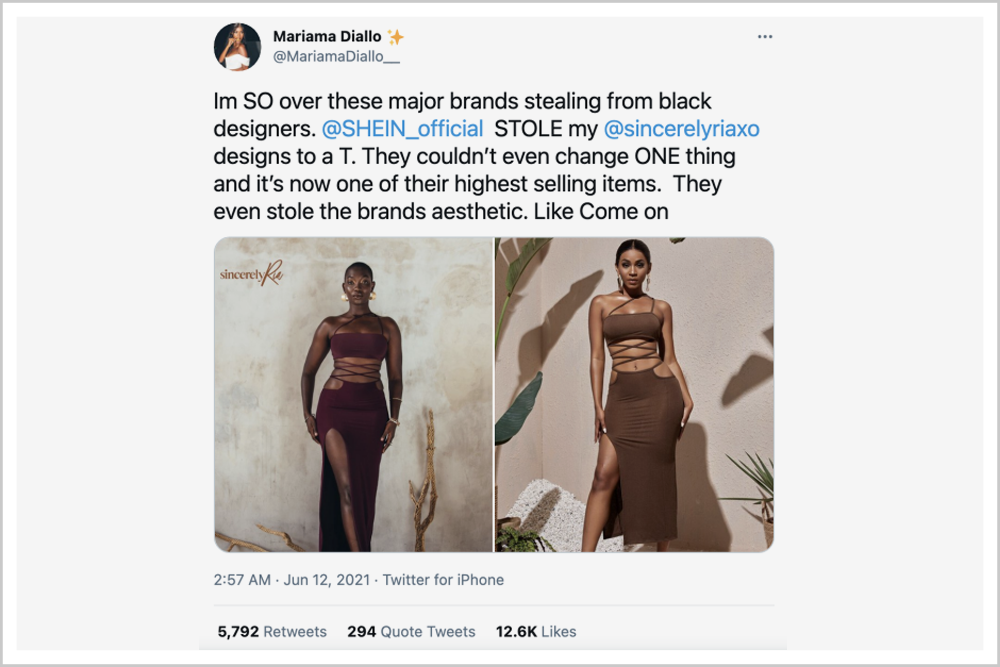View the 5,792 Retweets list
The image size is (1000, 667).
pos(272,631)
